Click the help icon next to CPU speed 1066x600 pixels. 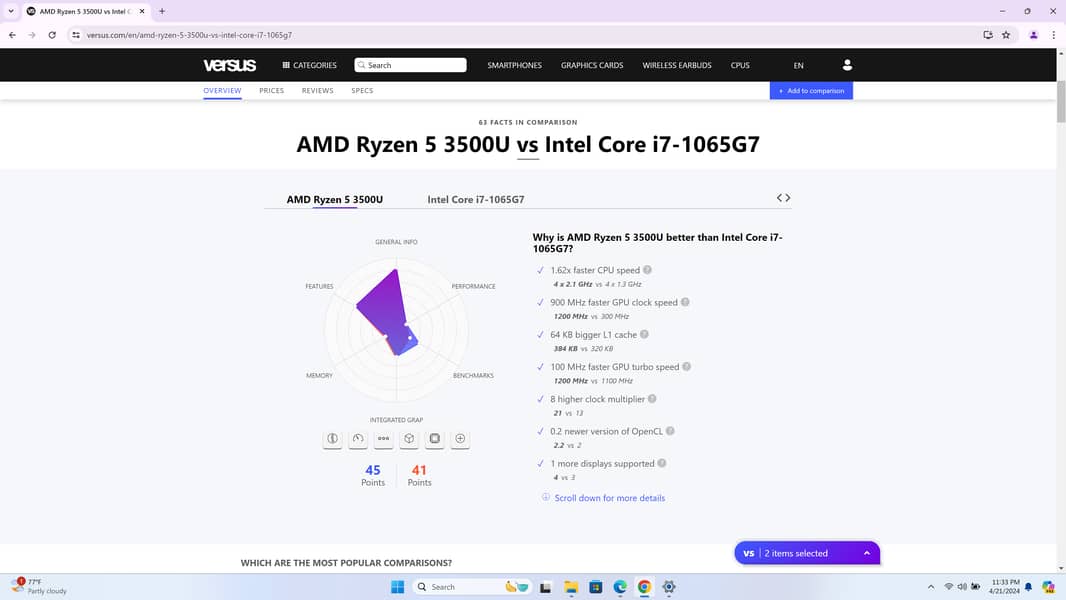[x=647, y=270]
